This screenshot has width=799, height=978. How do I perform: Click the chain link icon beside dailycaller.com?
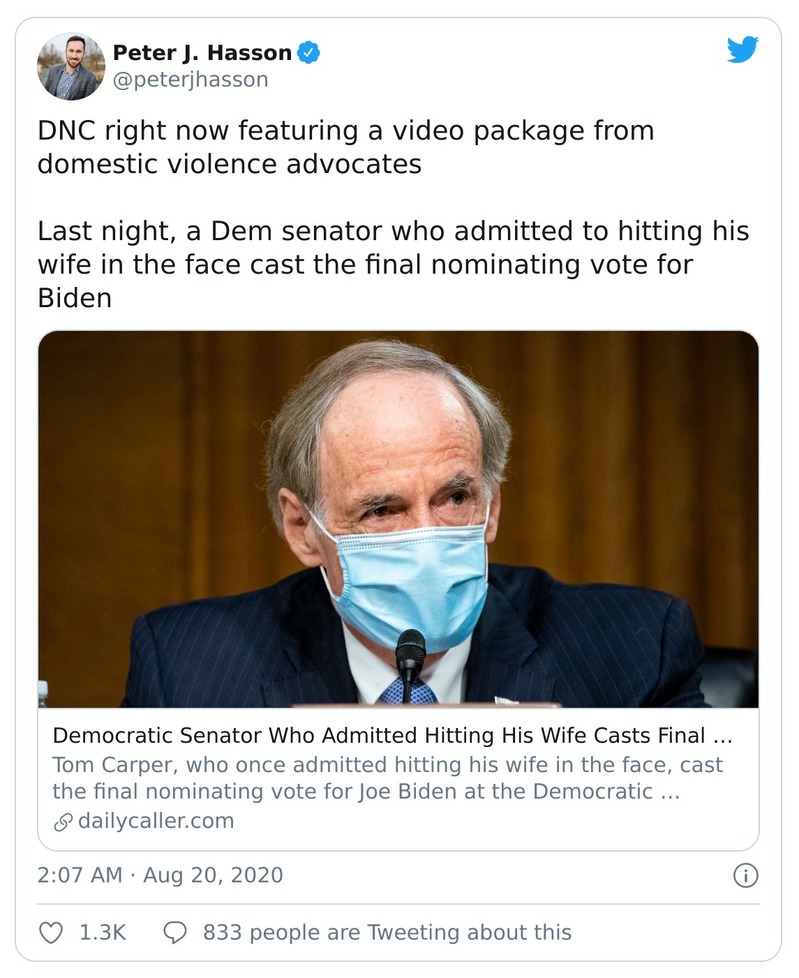click(x=62, y=822)
